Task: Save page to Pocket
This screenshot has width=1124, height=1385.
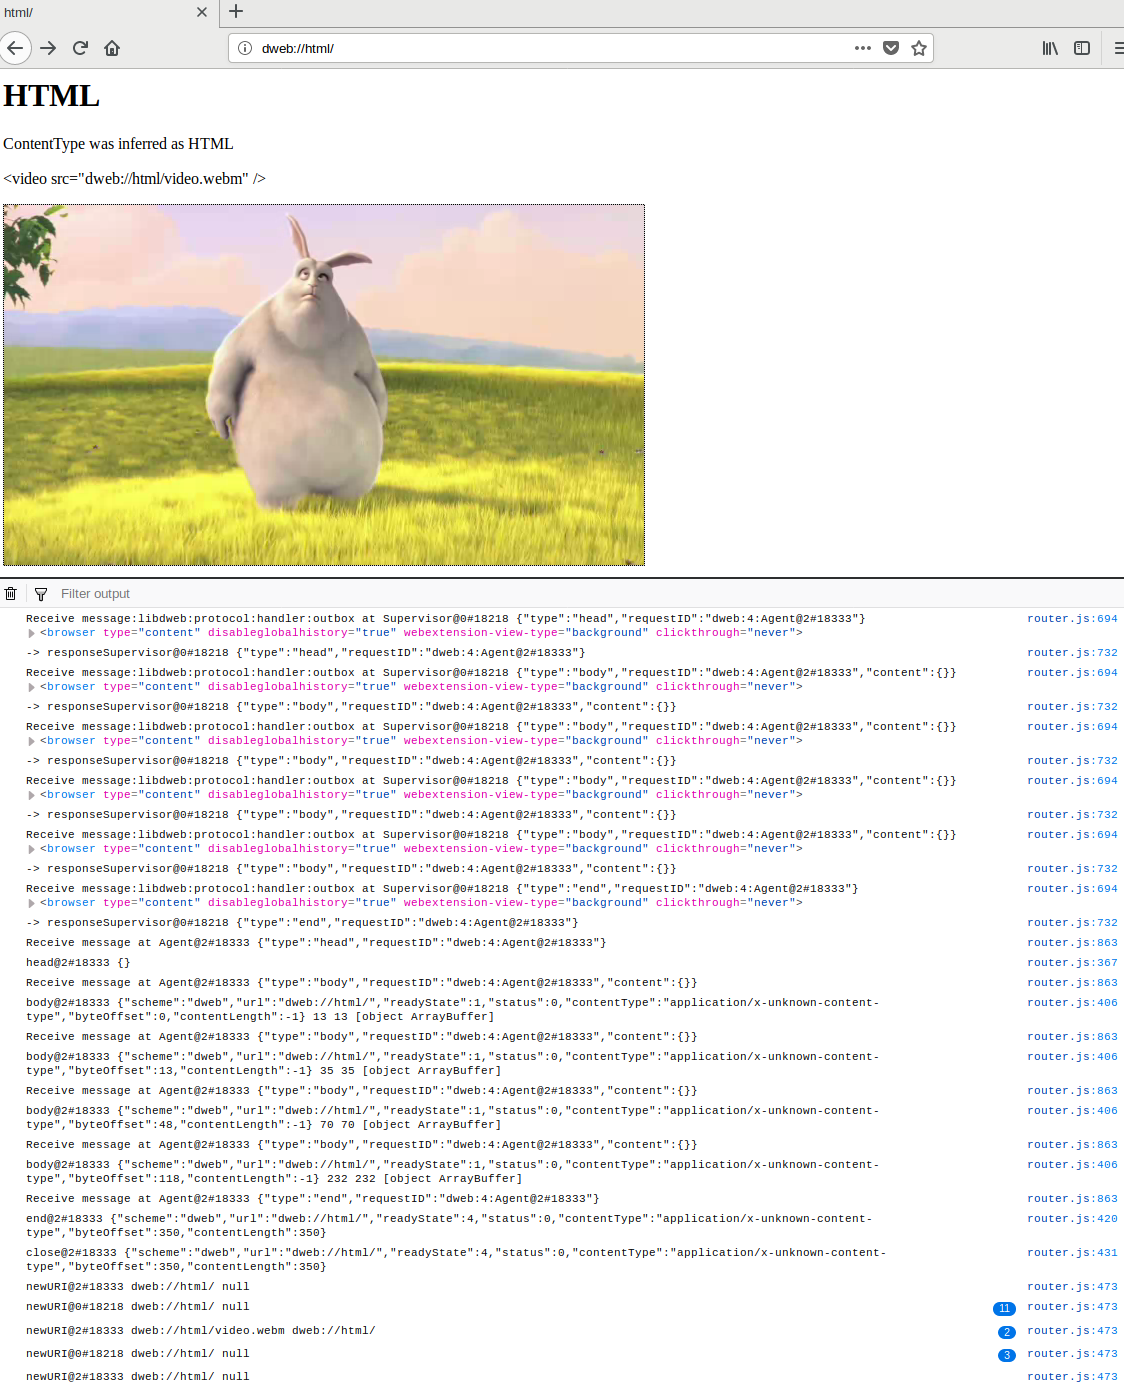Action: 891,48
